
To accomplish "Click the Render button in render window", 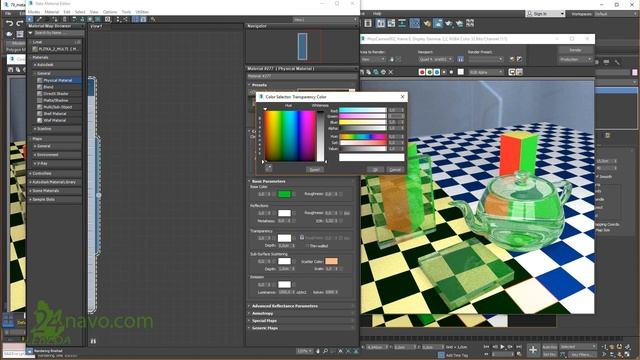I will pyautogui.click(x=576, y=50).
